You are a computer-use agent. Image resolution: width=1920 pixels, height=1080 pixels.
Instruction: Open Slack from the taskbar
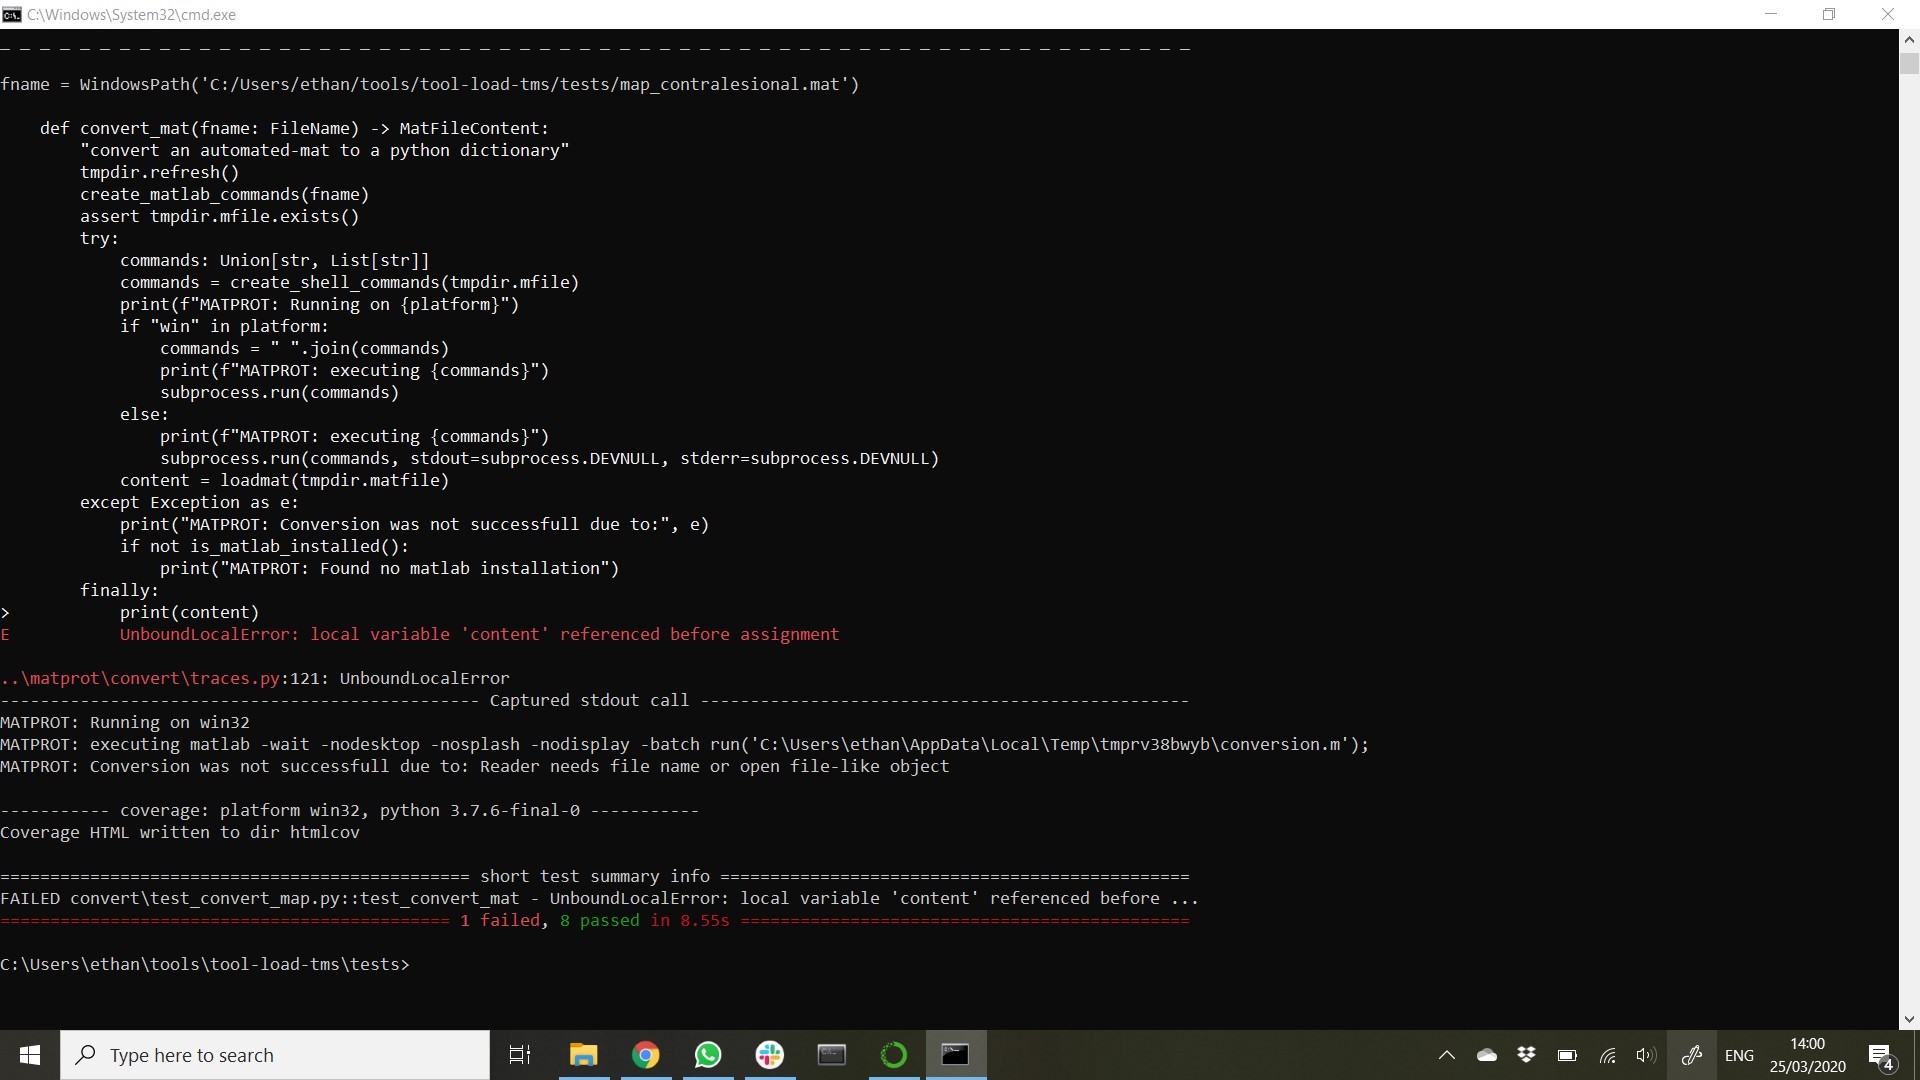769,1055
